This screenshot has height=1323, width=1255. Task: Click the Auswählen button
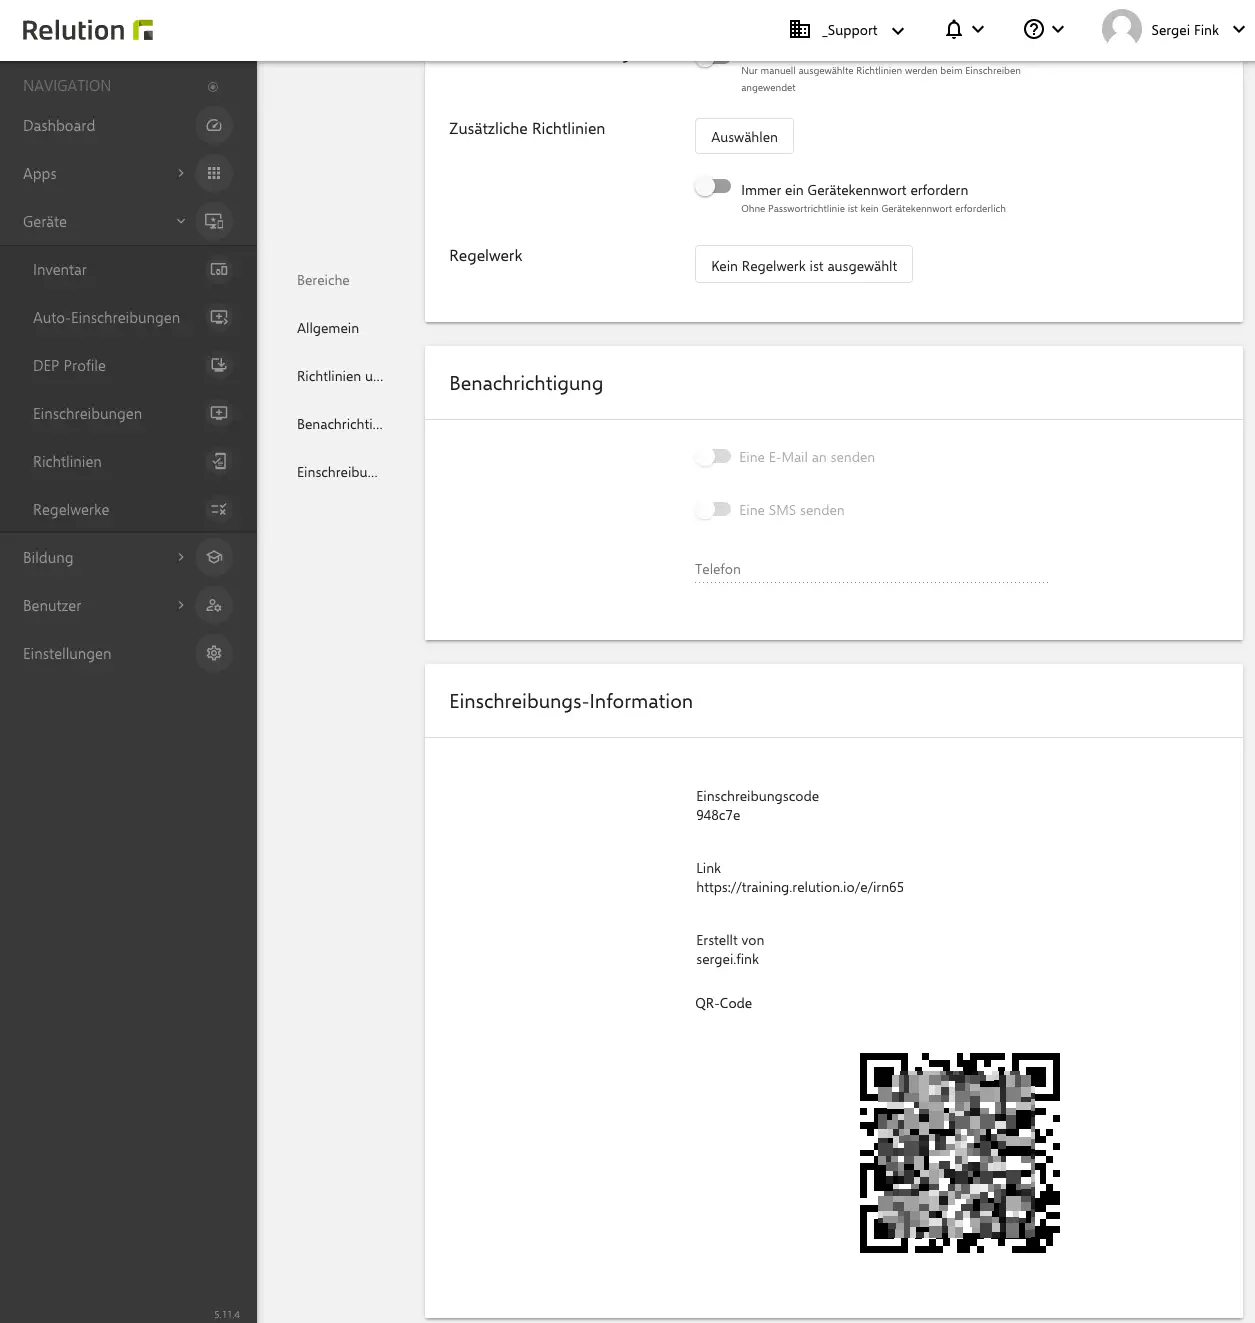[744, 137]
